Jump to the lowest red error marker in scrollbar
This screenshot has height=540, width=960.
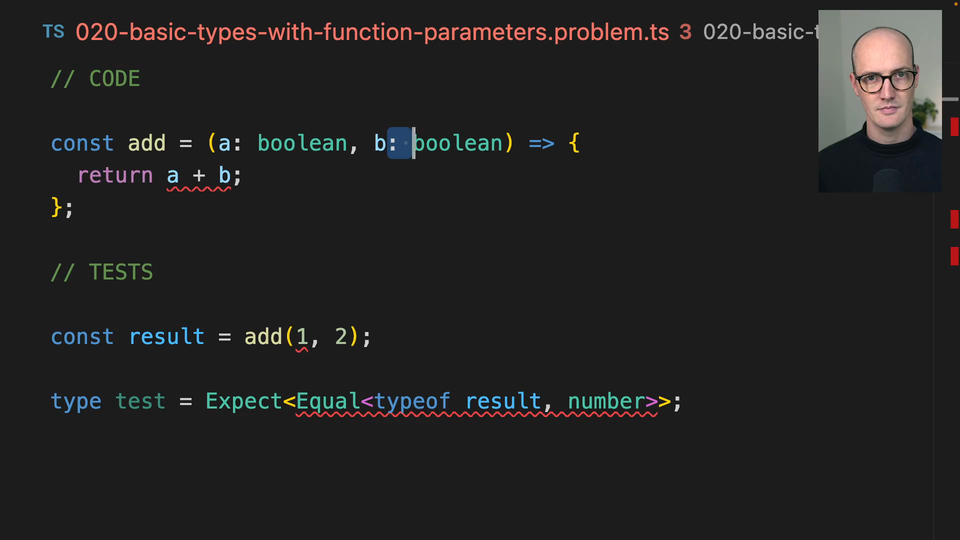(954, 256)
